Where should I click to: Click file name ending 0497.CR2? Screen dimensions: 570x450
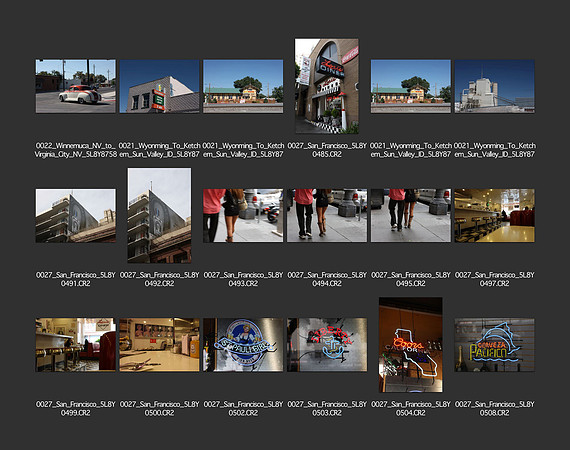494,279
